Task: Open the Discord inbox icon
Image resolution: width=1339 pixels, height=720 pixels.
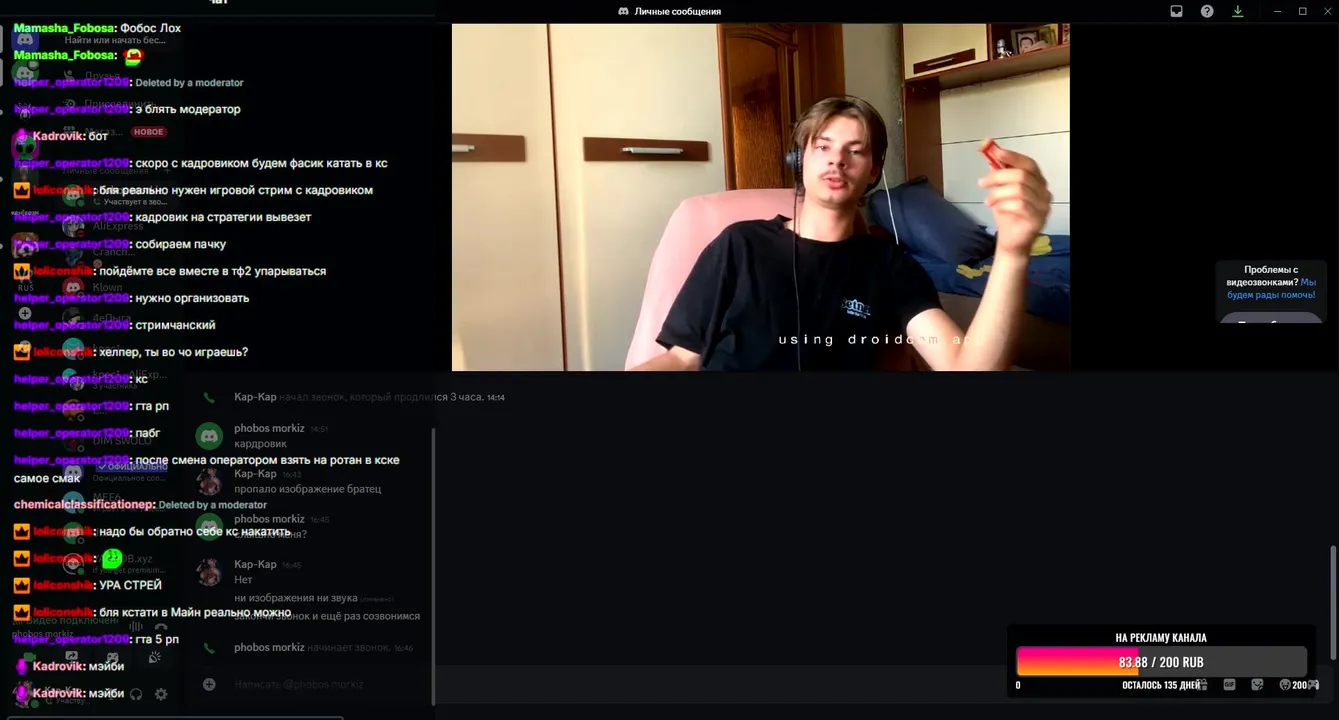Action: 1177,11
